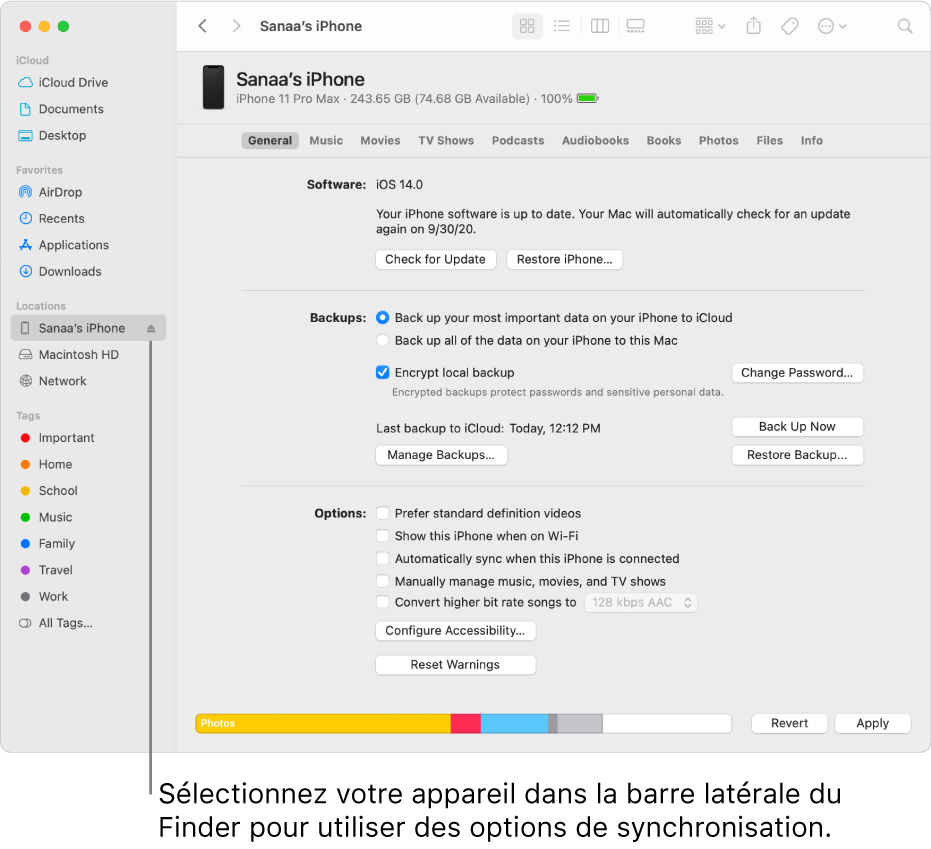Viewport: 931px width, 849px height.
Task: Select the orange Home tag
Action: point(46,464)
